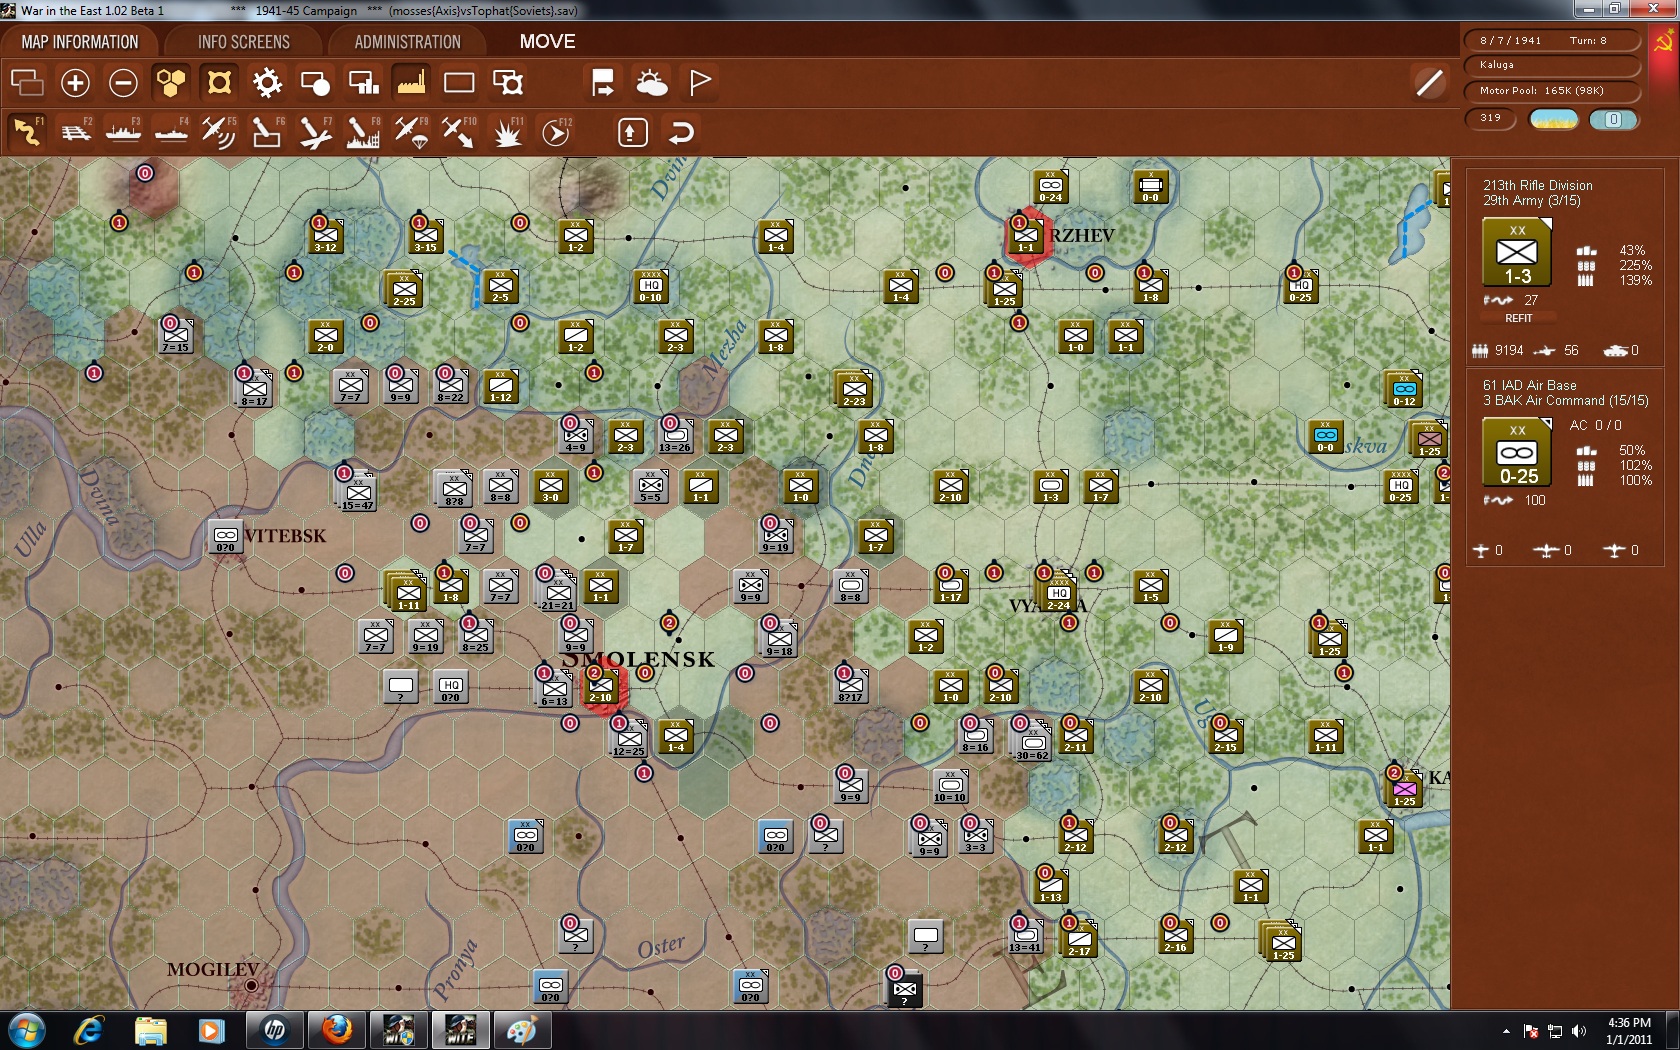
Task: Click the wheat field weather swatch
Action: click(1554, 120)
